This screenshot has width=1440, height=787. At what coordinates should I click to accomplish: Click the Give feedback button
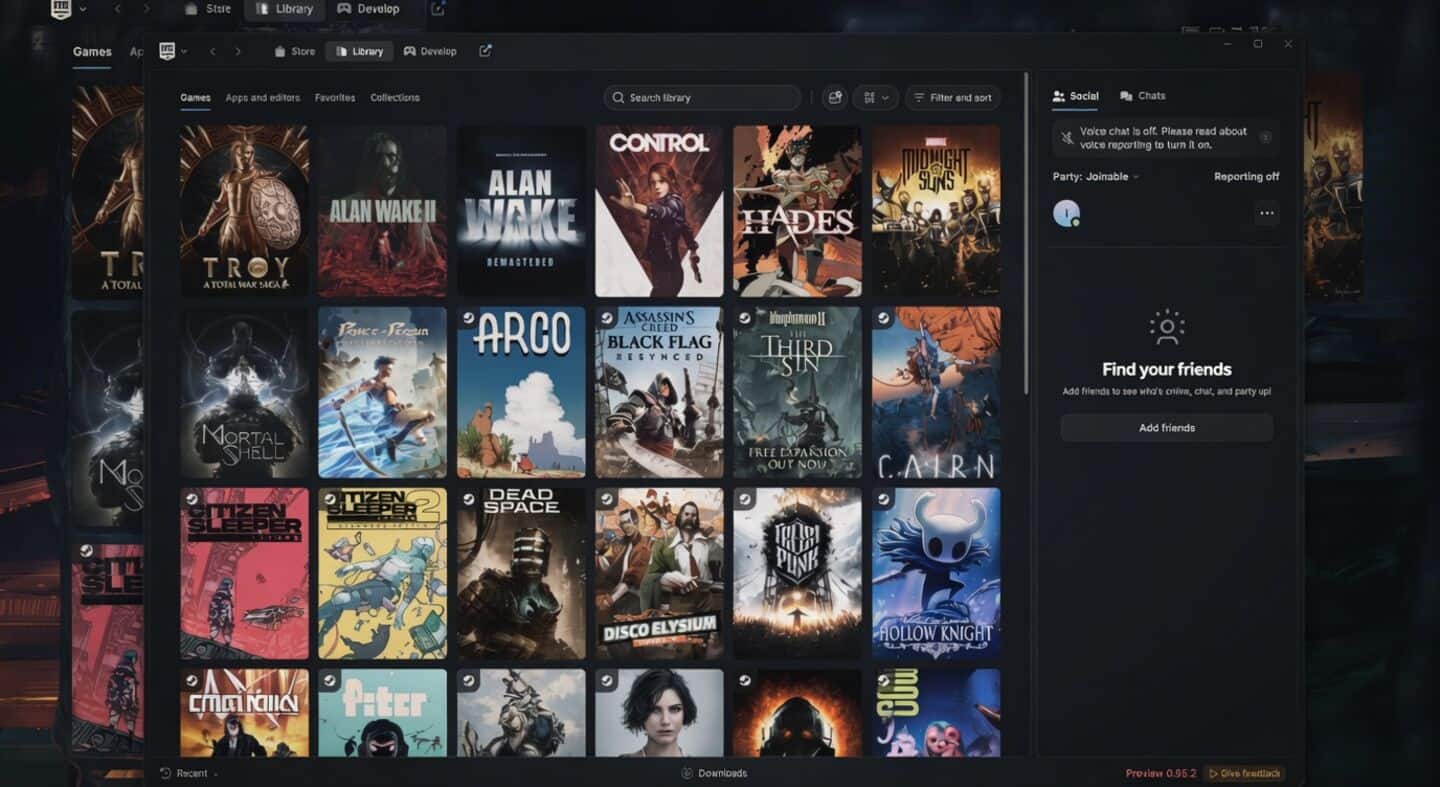pos(1244,773)
